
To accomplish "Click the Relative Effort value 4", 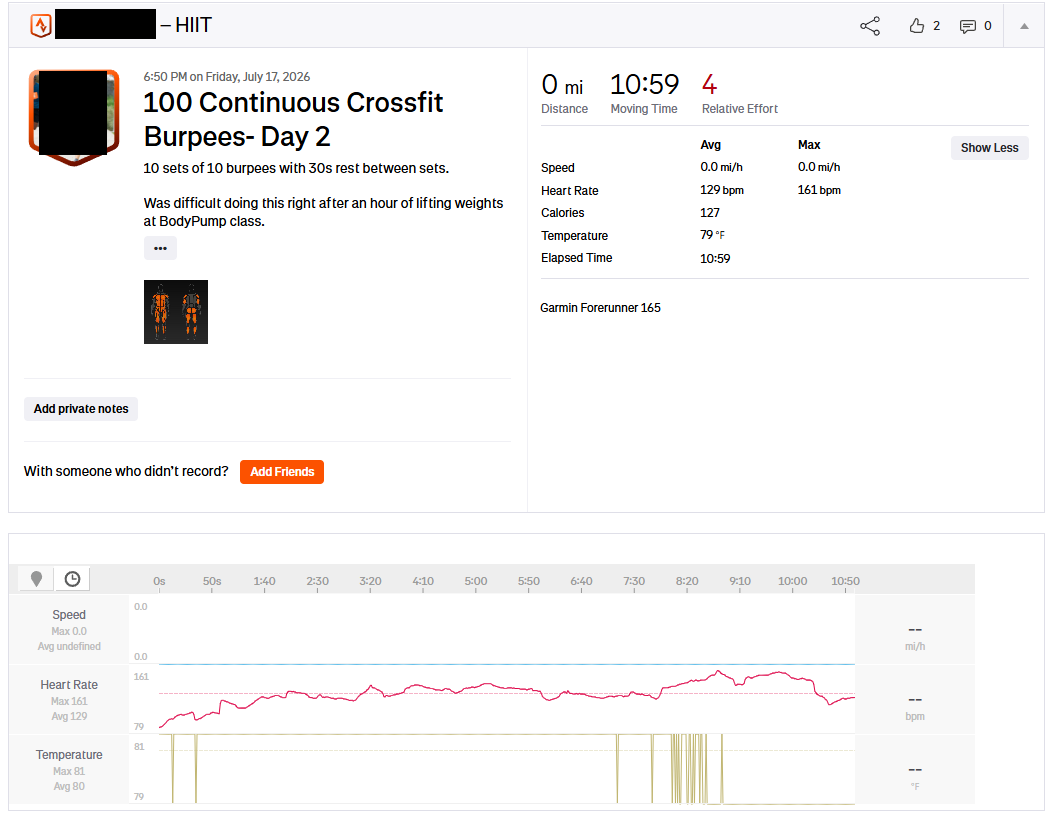I will pyautogui.click(x=709, y=85).
